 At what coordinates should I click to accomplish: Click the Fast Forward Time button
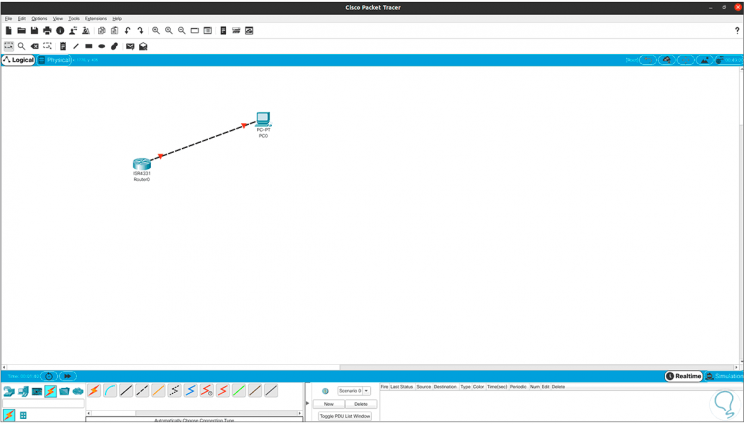pos(67,376)
